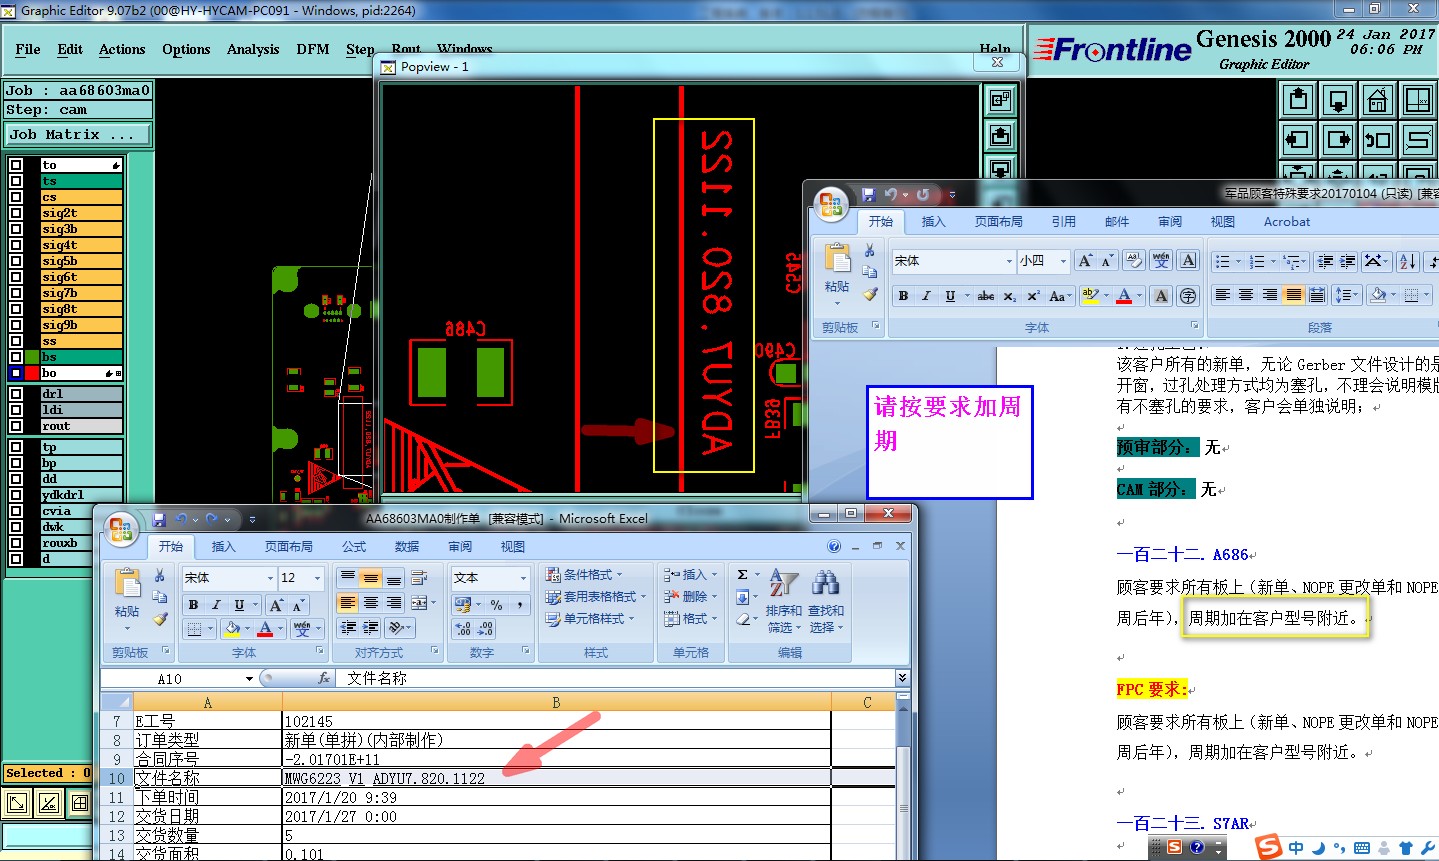
Task: Toggle display checkbox for layer sig2t
Action: pos(16,213)
